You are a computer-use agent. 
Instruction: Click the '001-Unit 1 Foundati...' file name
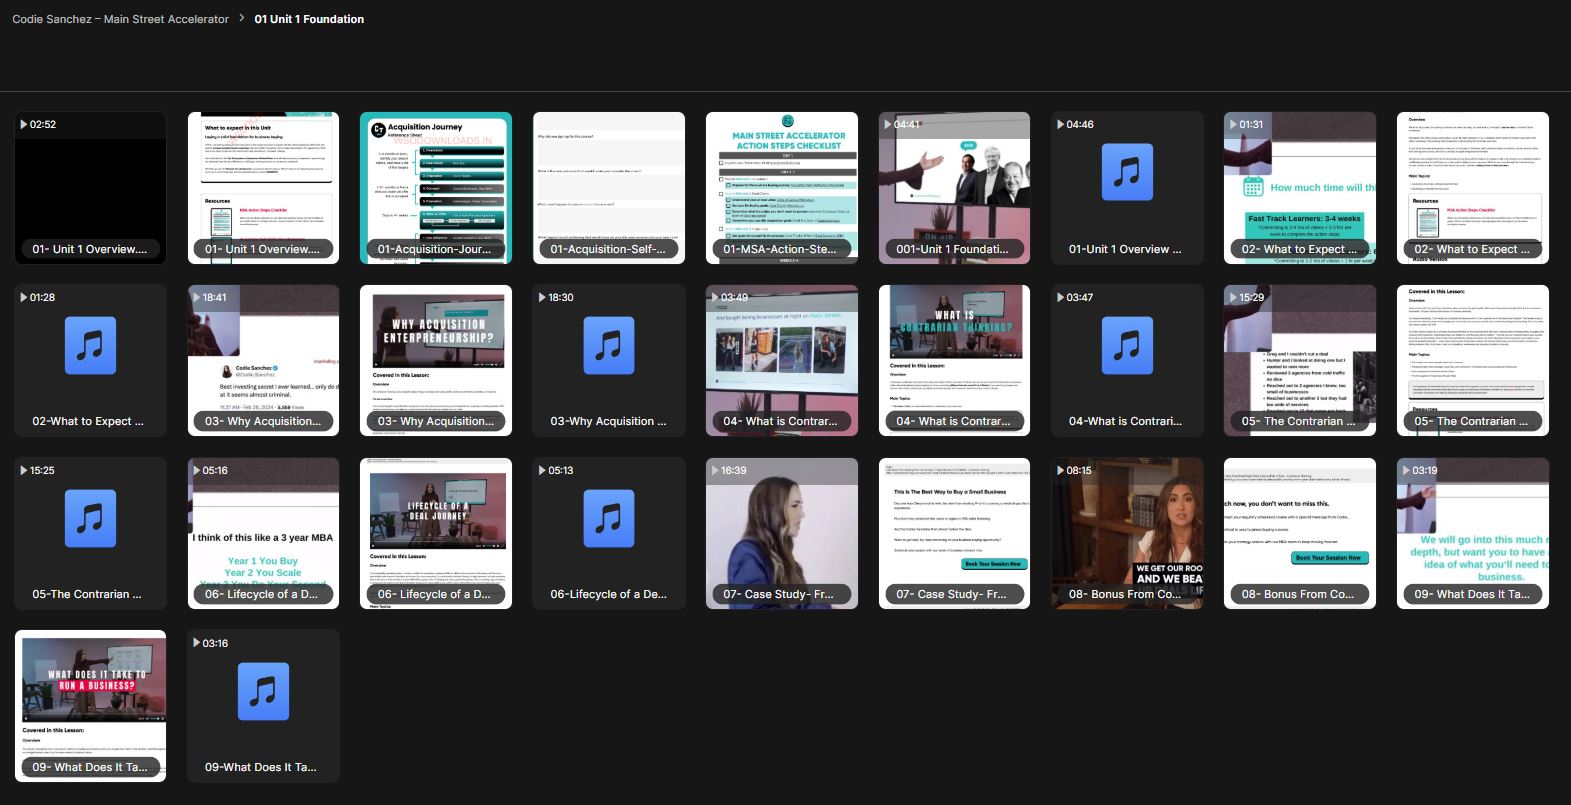952,249
